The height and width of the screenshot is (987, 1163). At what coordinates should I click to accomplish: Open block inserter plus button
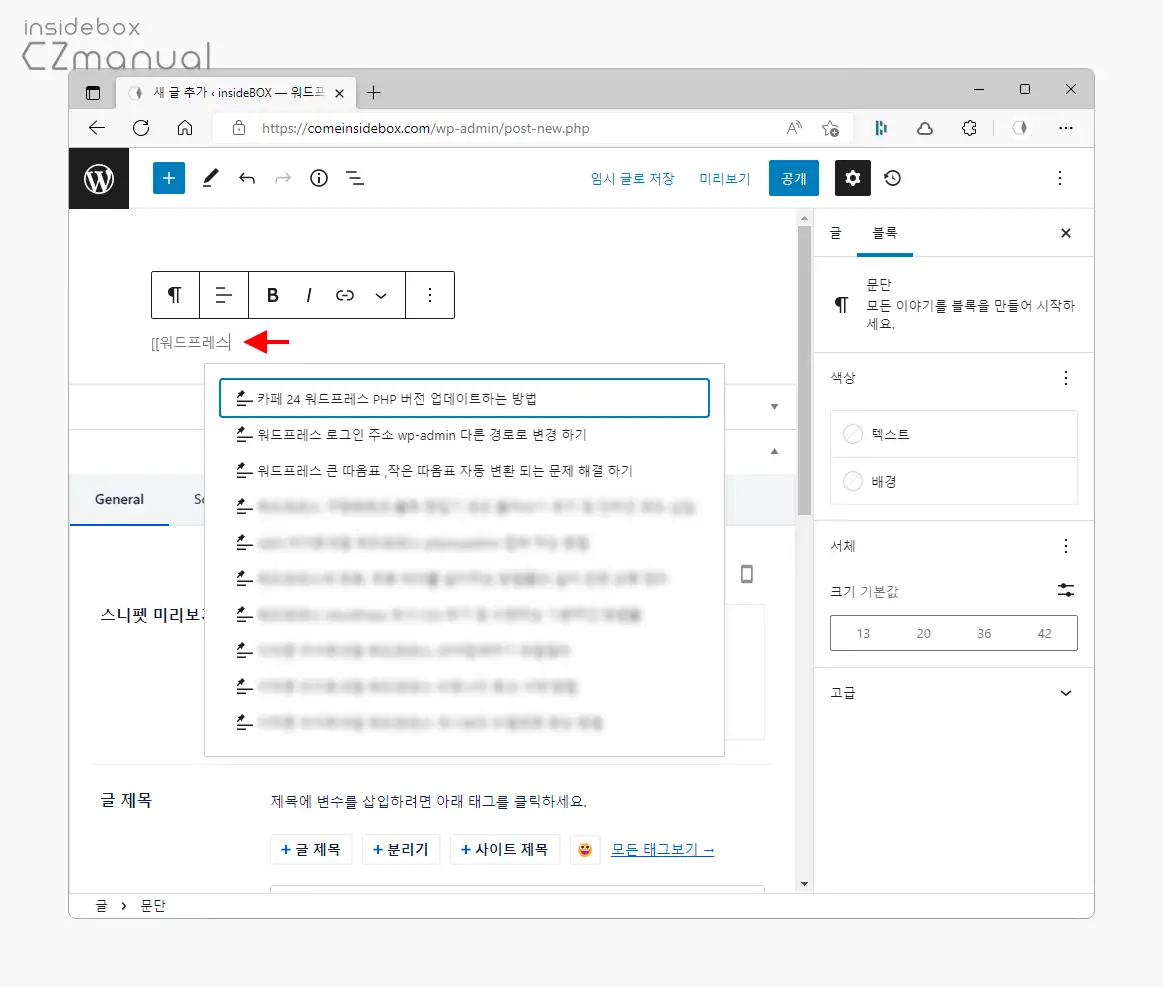point(169,178)
